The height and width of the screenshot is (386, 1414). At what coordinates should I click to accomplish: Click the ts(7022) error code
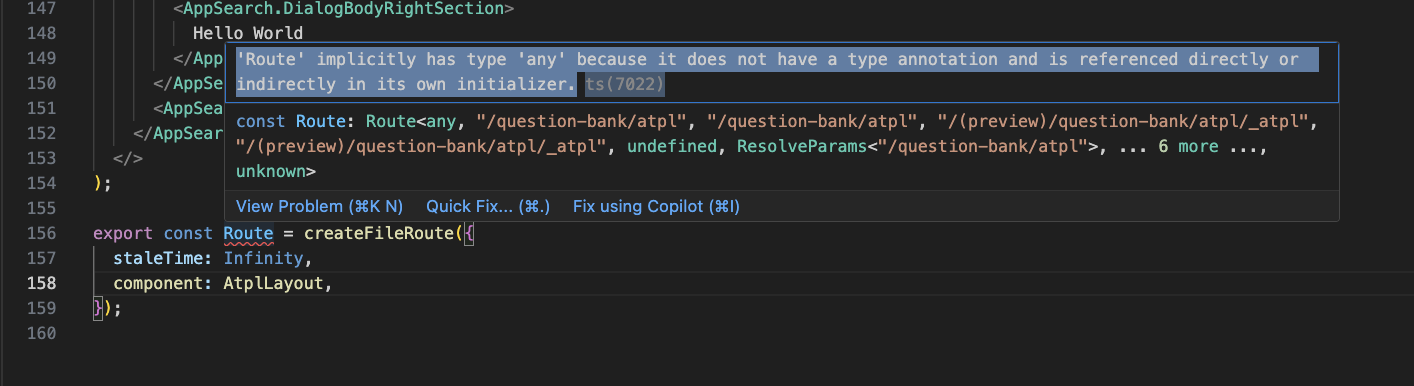625,85
